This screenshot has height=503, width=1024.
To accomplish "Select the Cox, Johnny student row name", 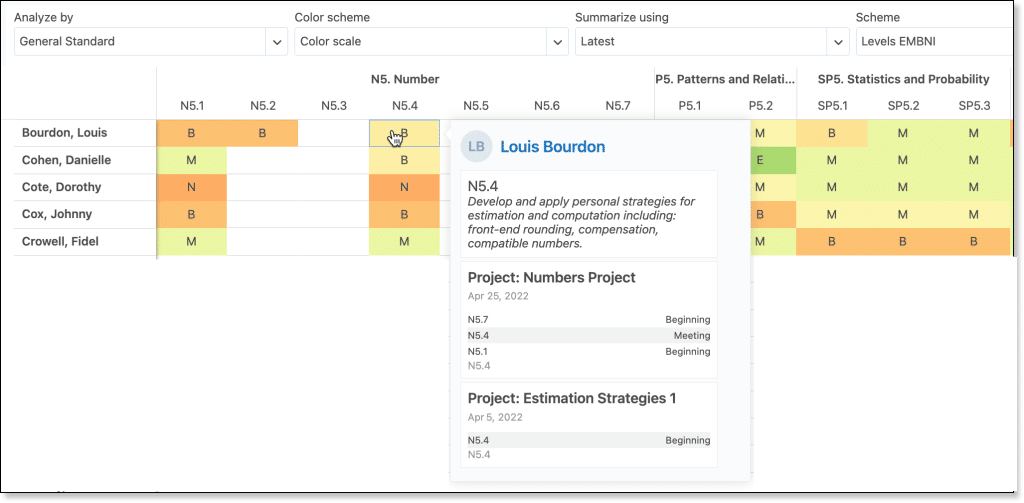I will [x=57, y=214].
